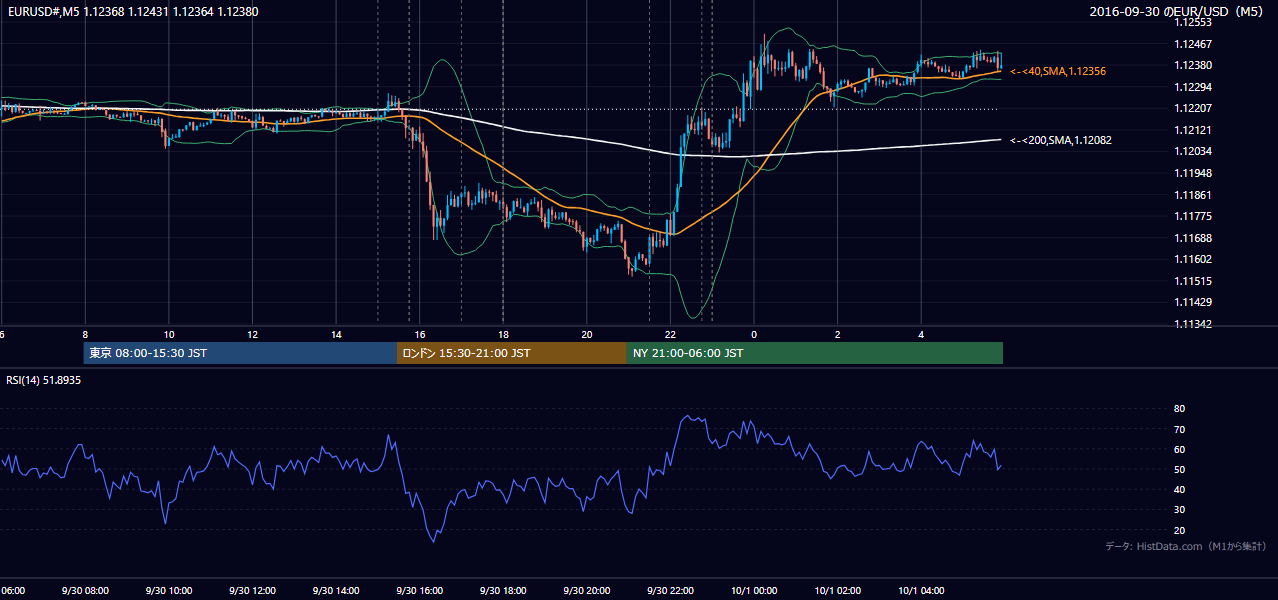Click price axis value 1.12294
This screenshot has height=600, width=1278.
[1192, 87]
